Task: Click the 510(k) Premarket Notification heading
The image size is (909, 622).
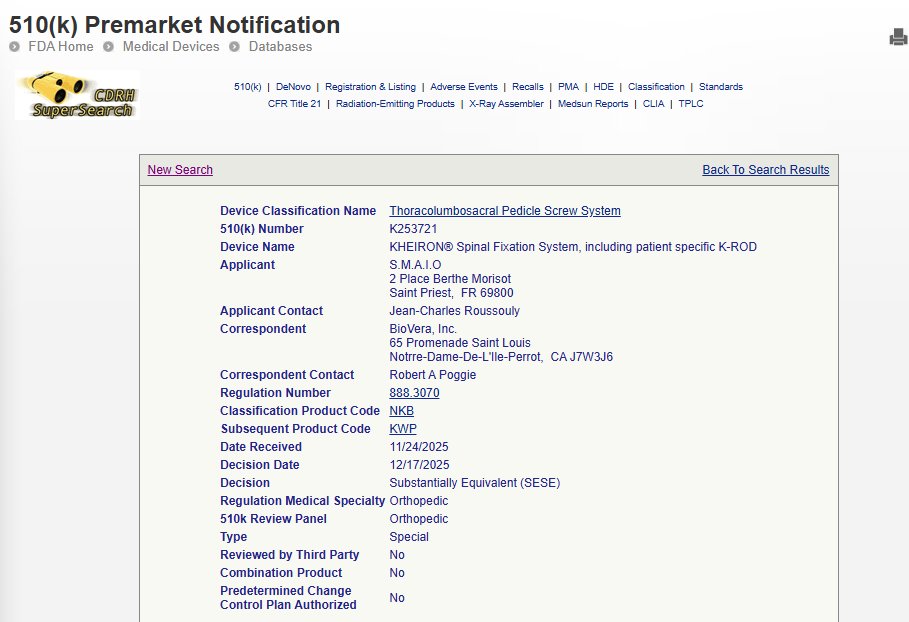Action: point(174,25)
